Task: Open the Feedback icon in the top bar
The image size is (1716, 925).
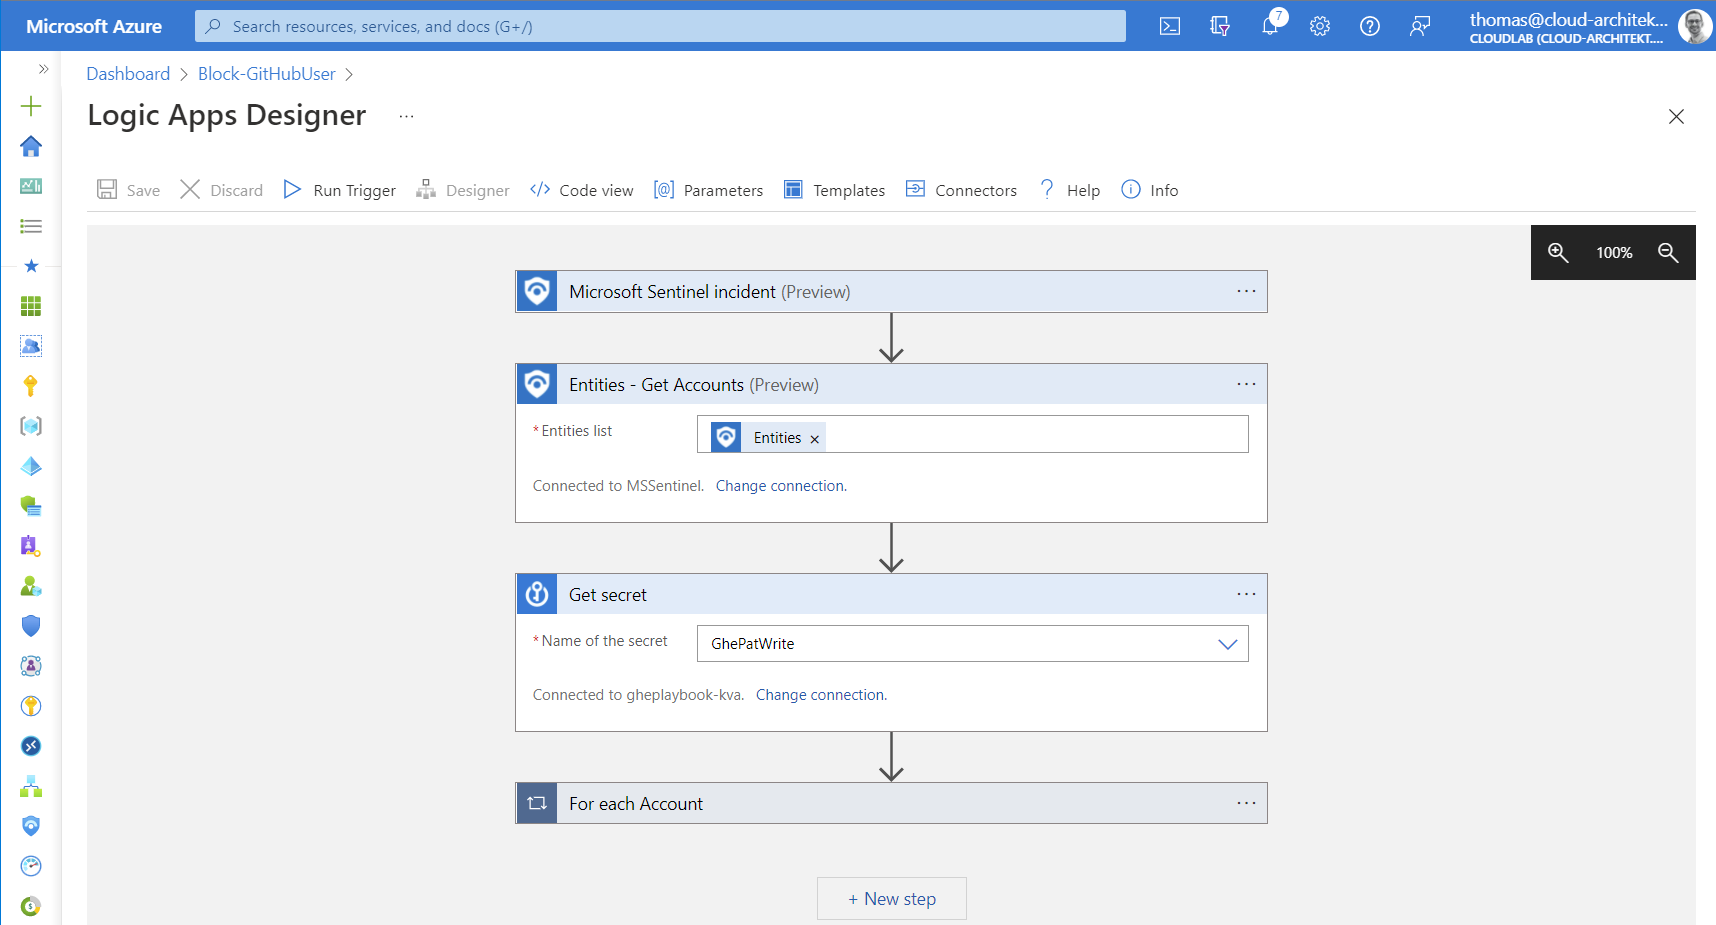Action: click(x=1420, y=26)
